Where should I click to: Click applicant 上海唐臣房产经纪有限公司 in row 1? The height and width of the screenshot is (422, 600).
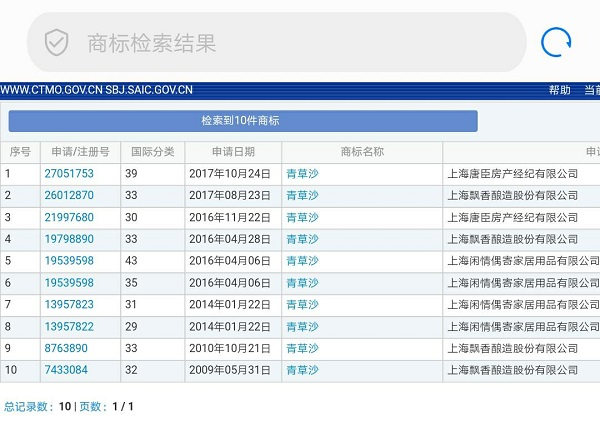pyautogui.click(x=513, y=174)
